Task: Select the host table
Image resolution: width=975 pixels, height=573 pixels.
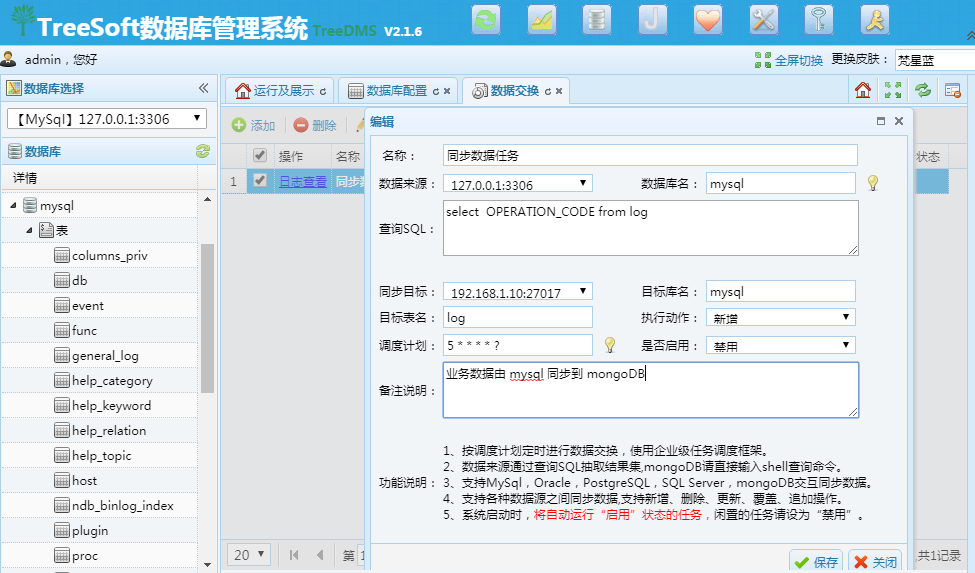Action: coord(84,480)
